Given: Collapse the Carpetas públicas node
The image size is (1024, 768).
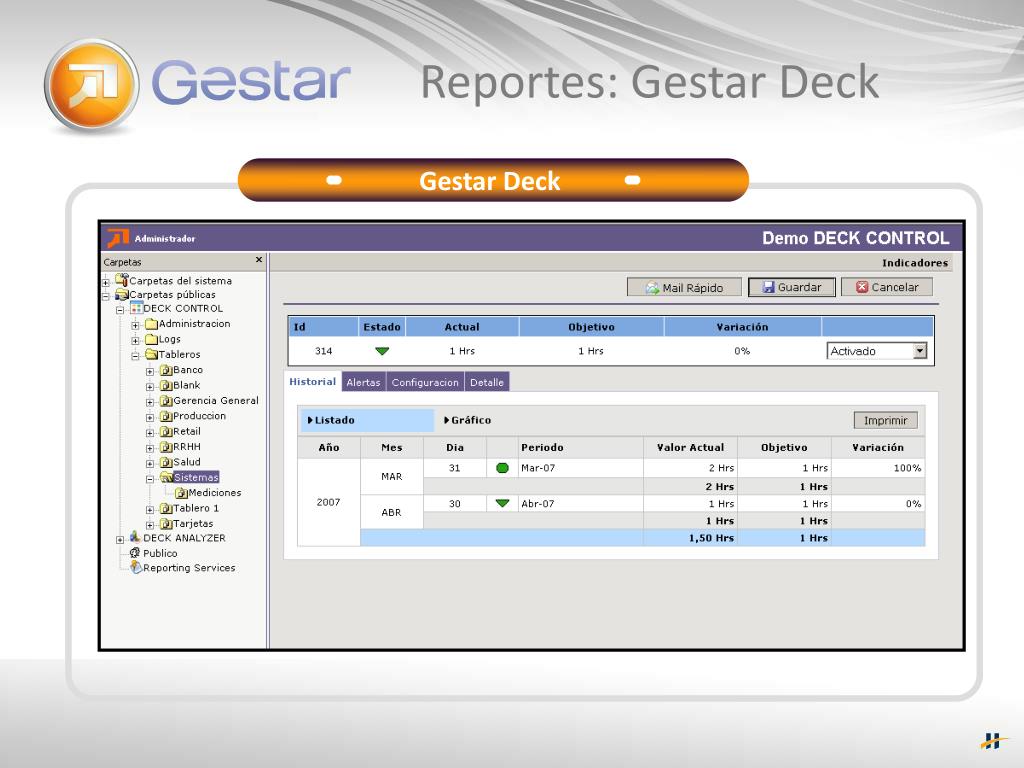Looking at the screenshot, I should (106, 296).
